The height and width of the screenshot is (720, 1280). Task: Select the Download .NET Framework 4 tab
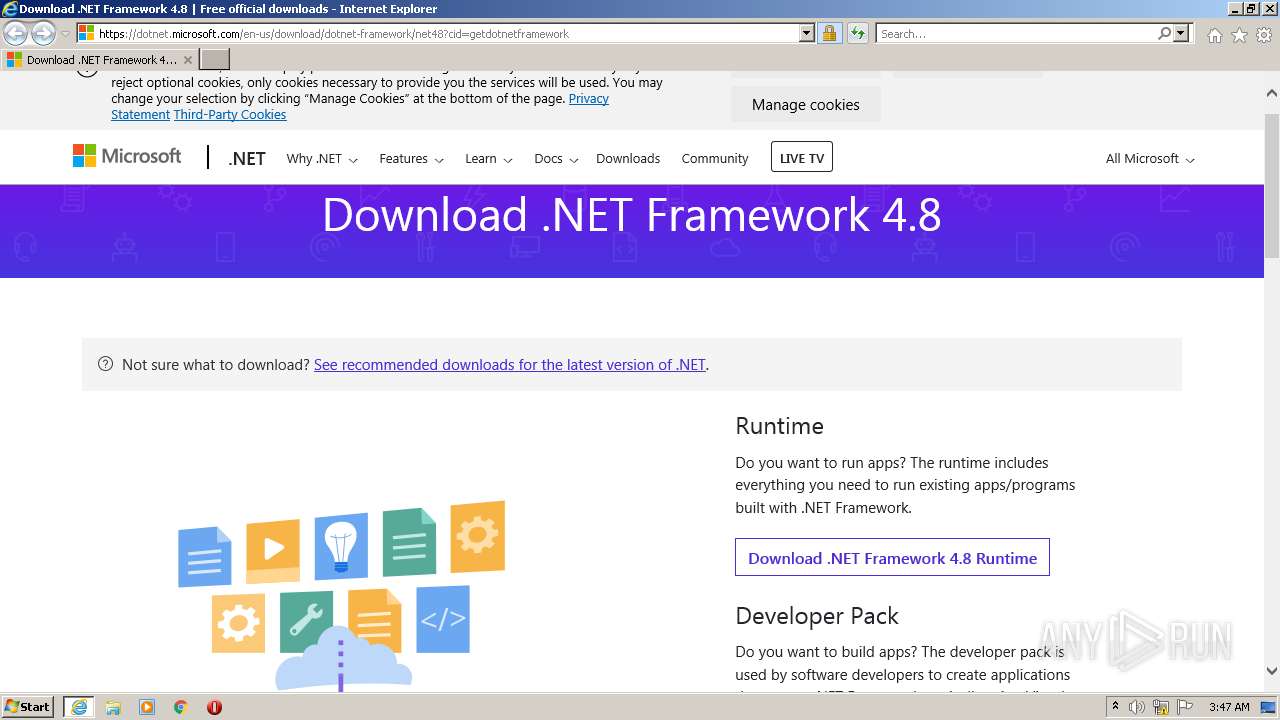point(100,59)
